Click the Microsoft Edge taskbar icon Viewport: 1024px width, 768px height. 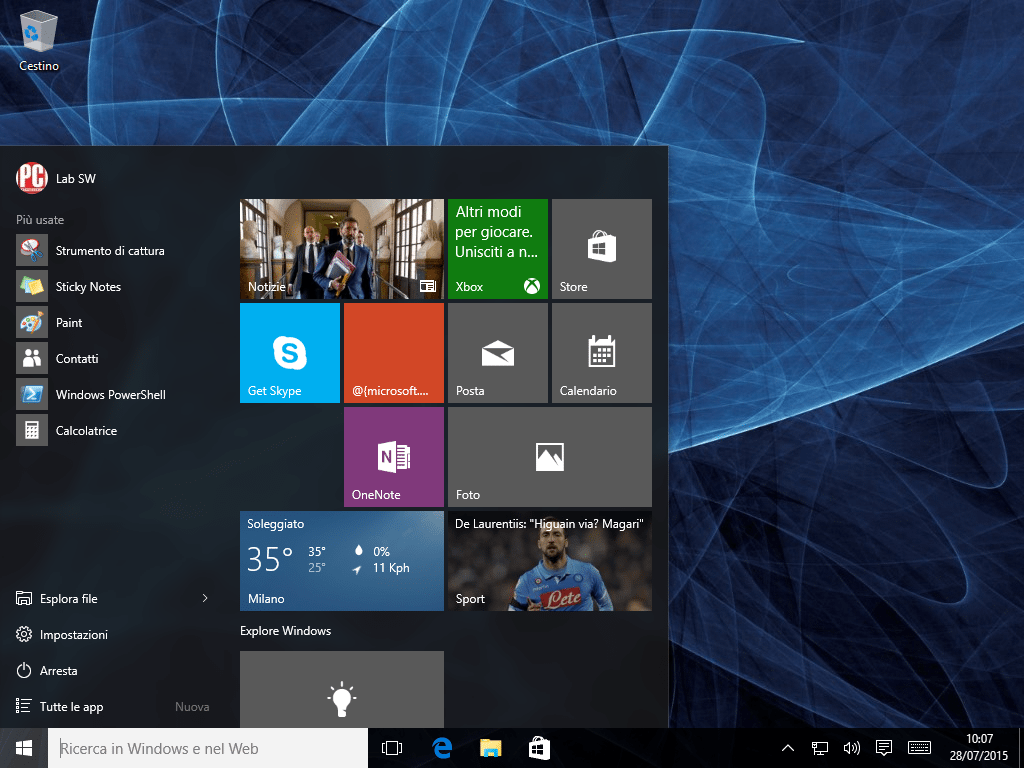click(442, 748)
